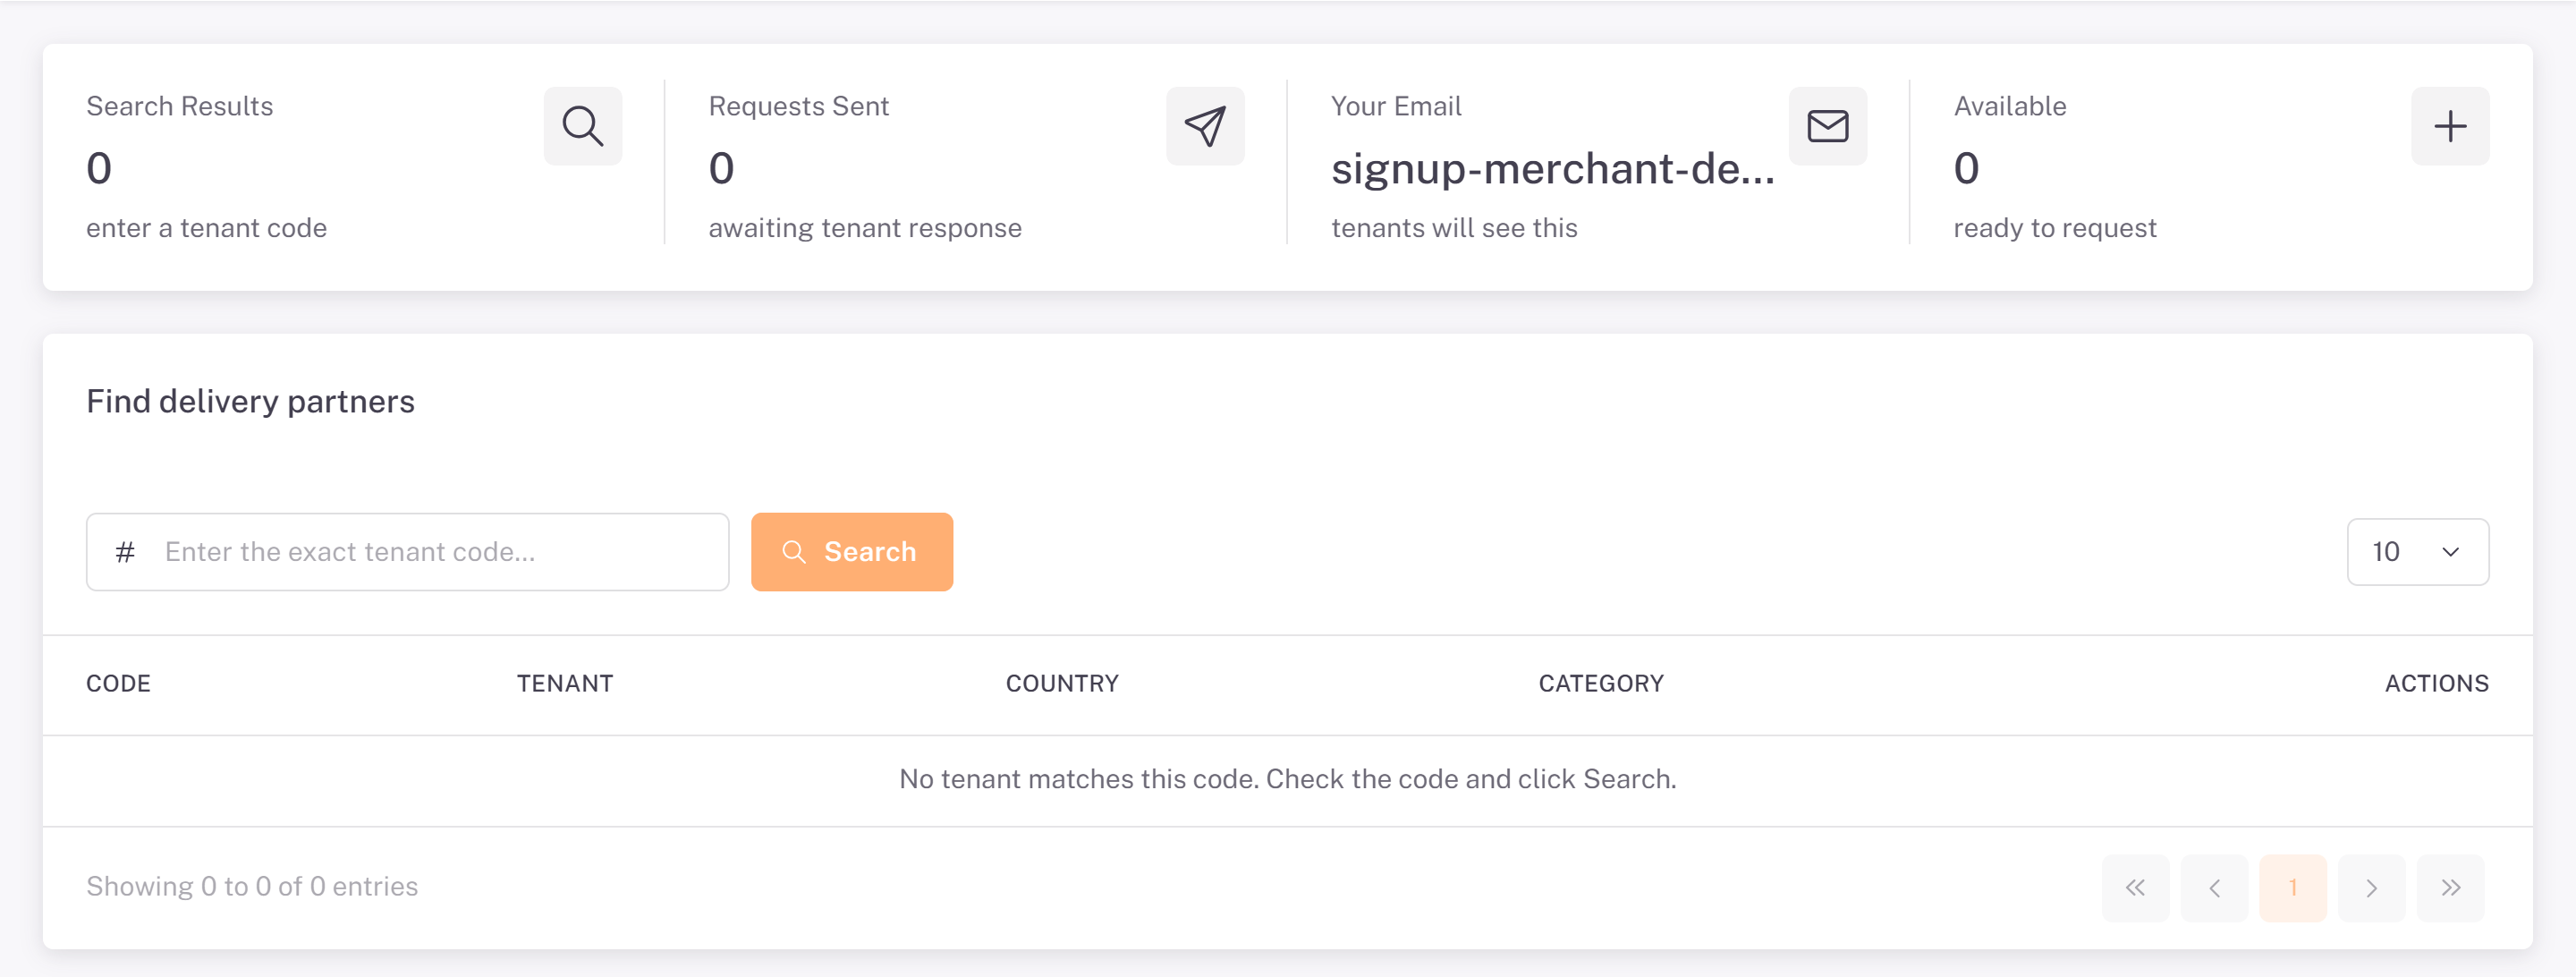This screenshot has width=2576, height=977.
Task: Select page 1 in the pagination
Action: point(2292,888)
